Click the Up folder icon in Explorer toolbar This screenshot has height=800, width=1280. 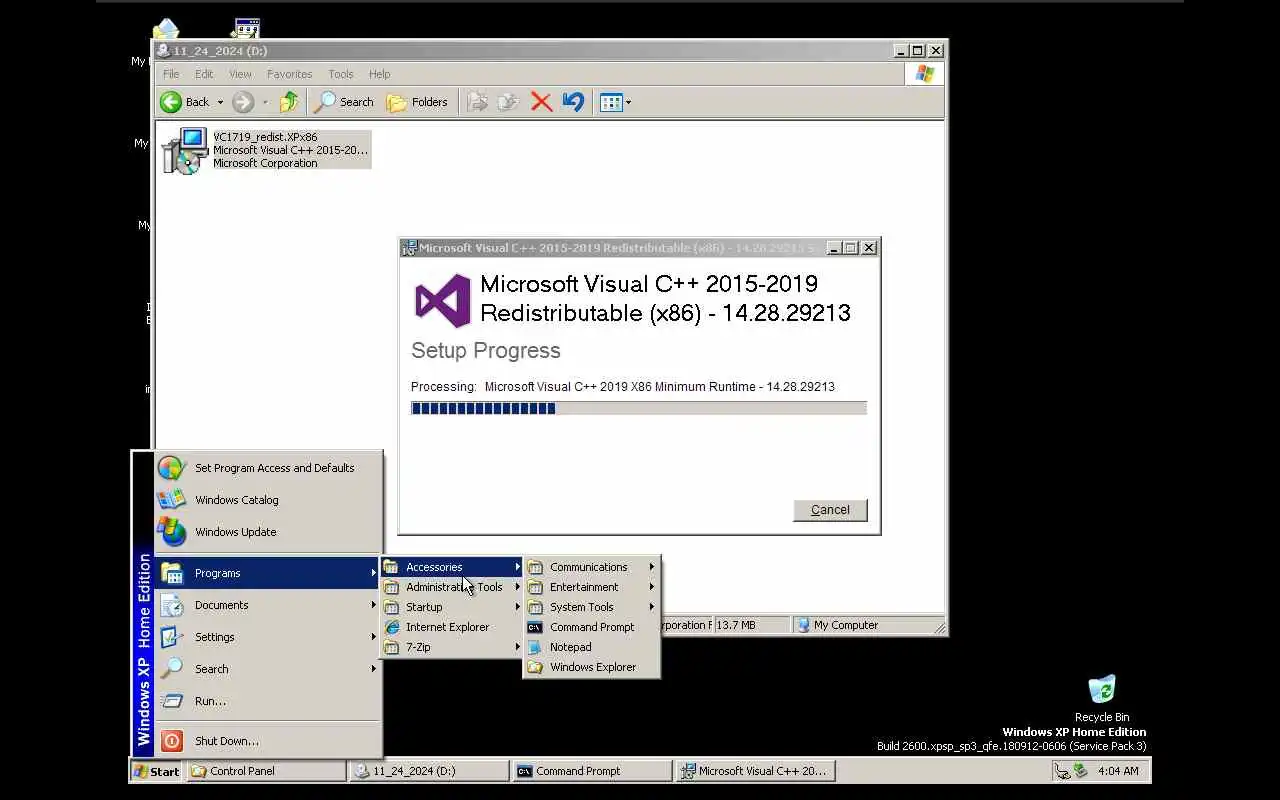point(289,102)
